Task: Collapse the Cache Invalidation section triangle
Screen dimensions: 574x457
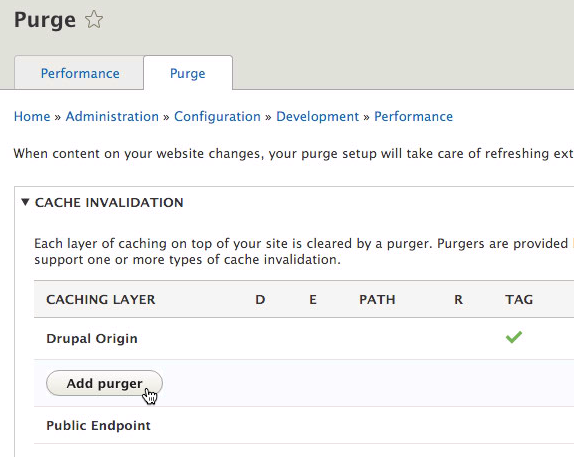Action: (25, 202)
